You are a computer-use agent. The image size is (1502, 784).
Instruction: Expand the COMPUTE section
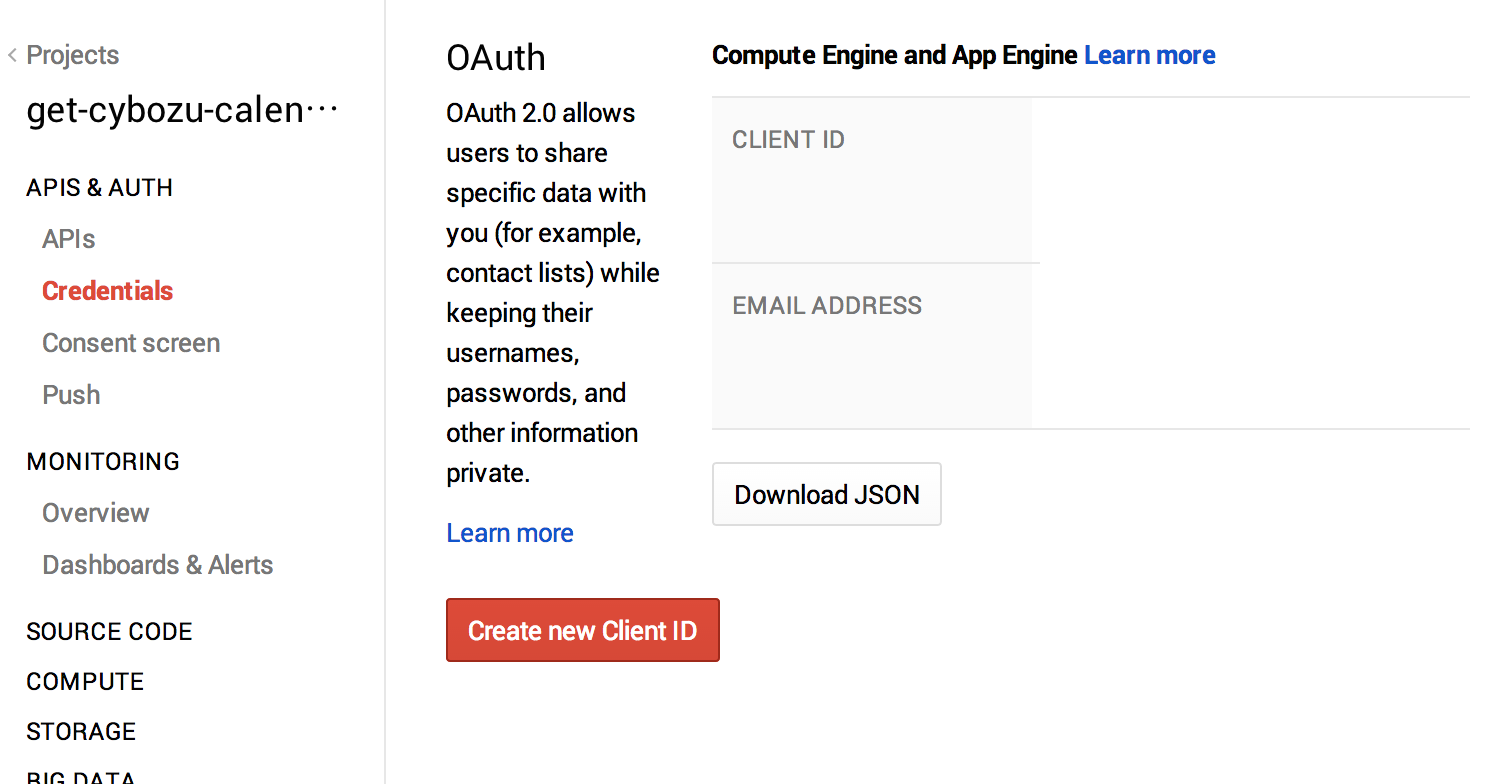pos(85,682)
